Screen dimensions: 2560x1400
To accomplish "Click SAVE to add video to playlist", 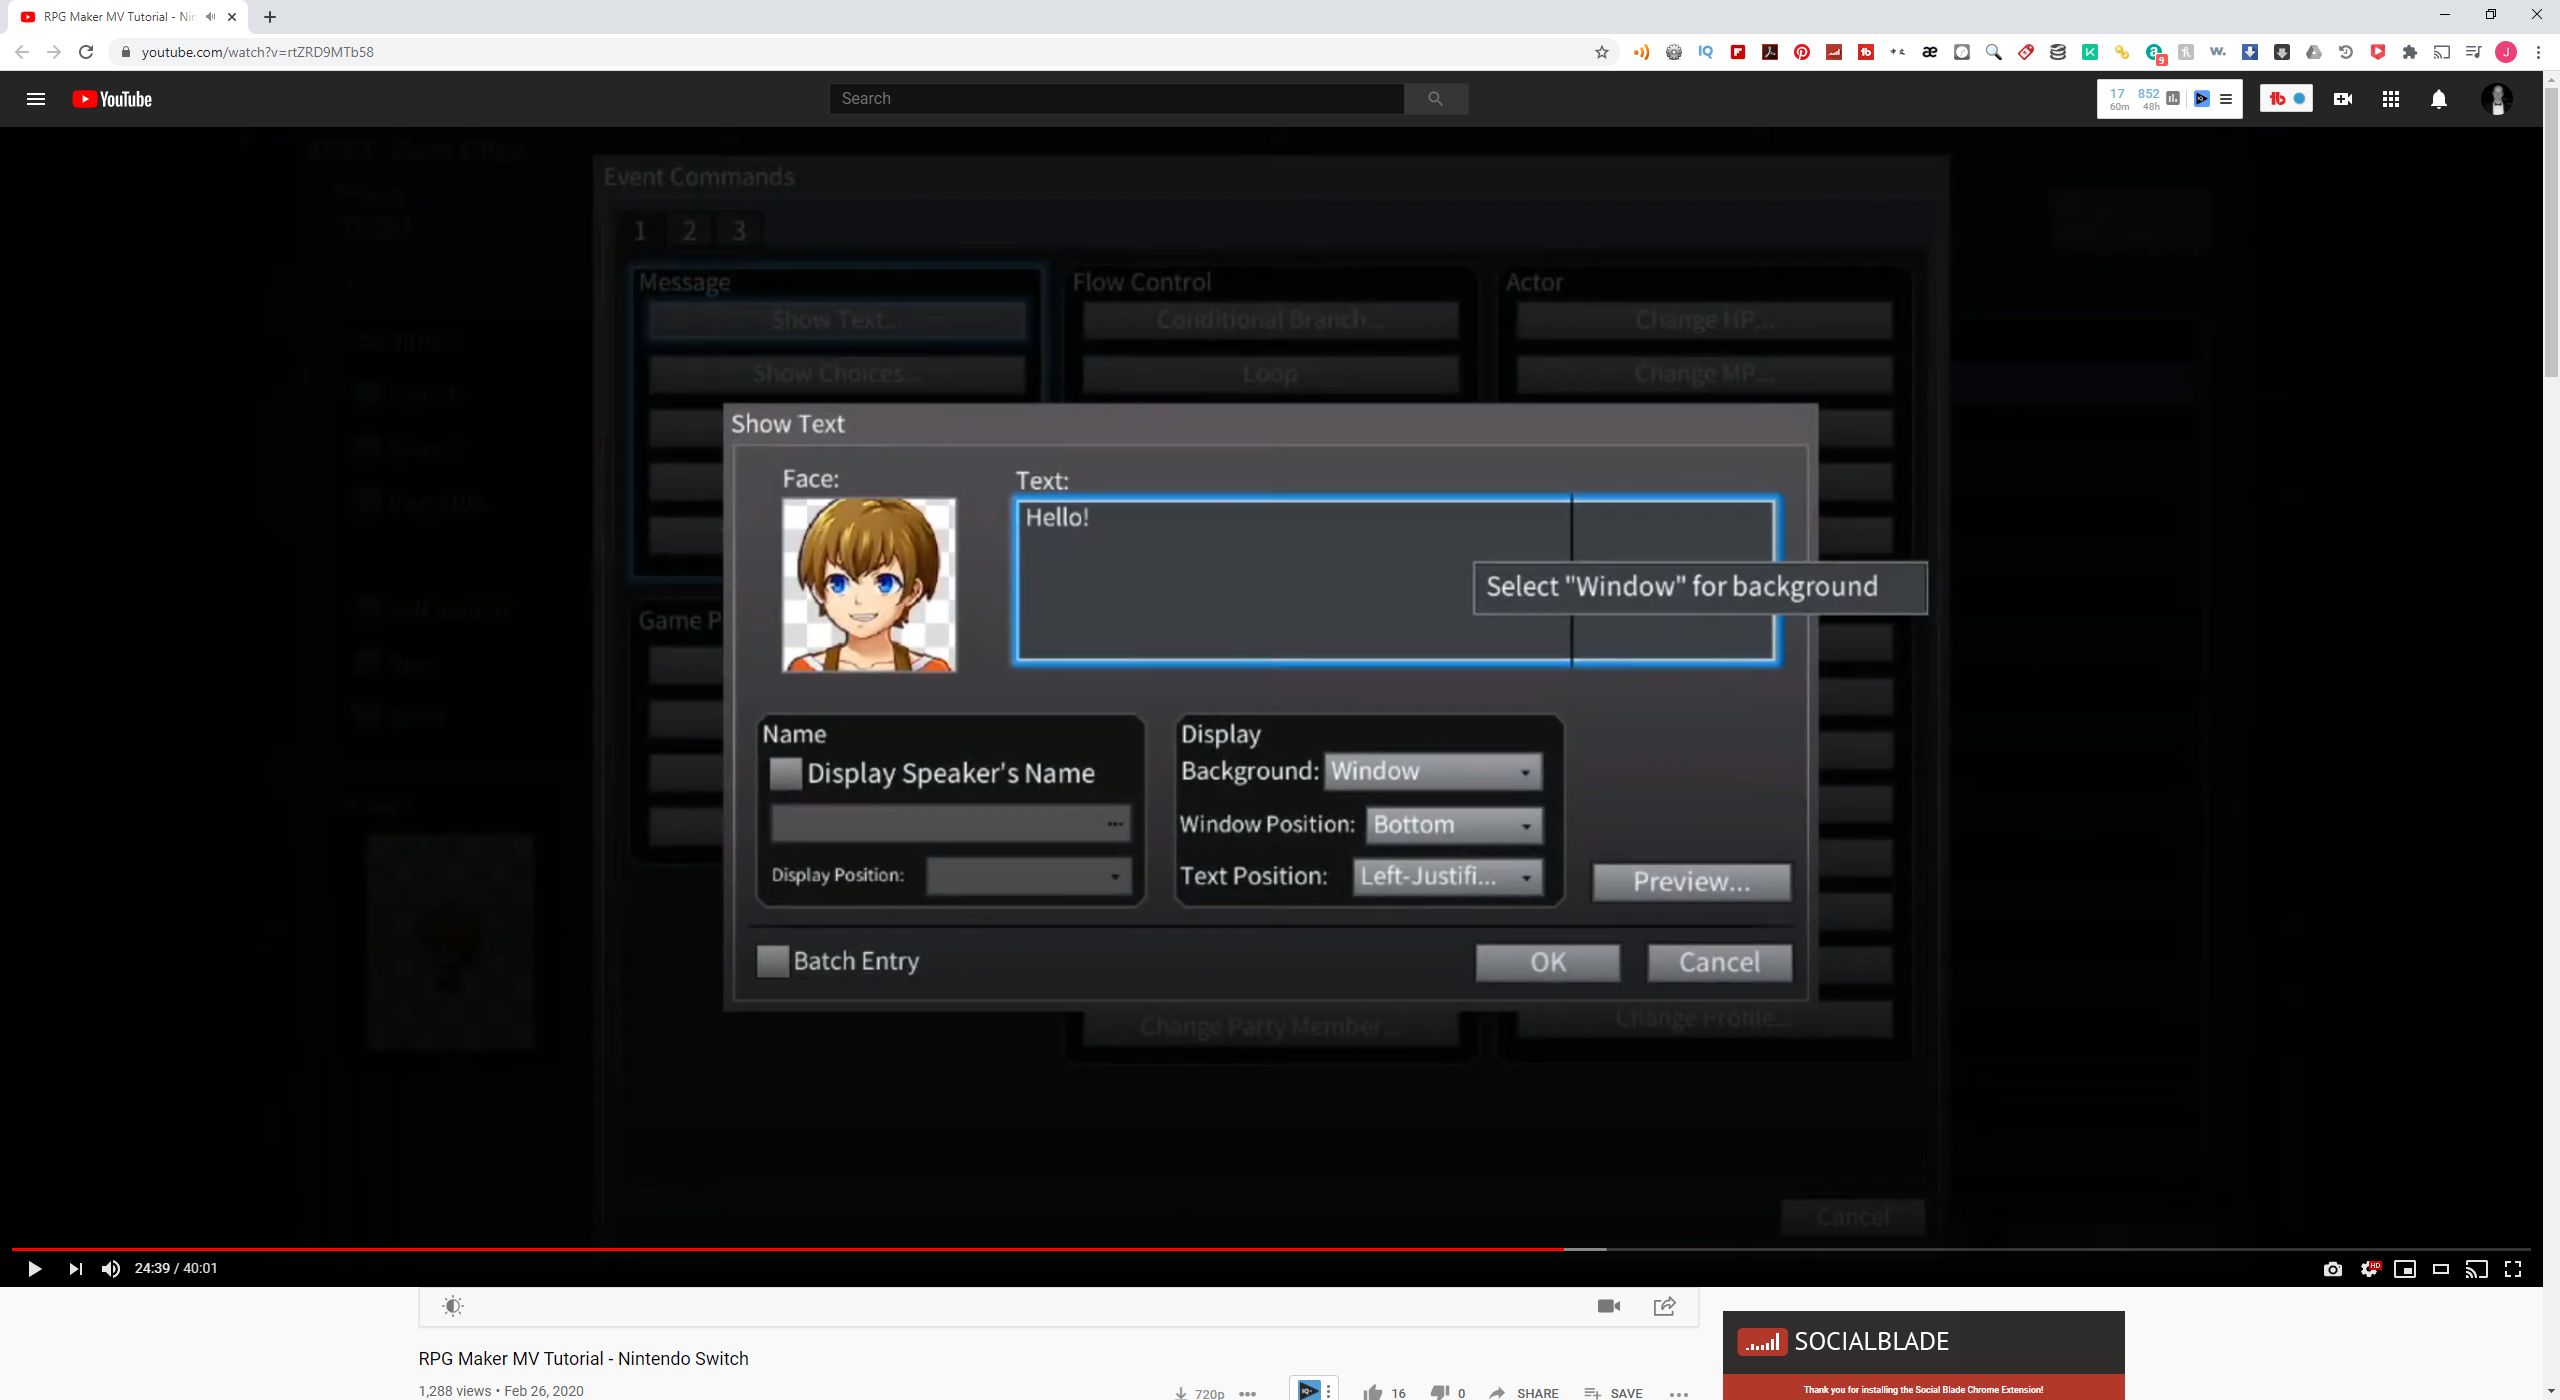I will pos(1614,1393).
